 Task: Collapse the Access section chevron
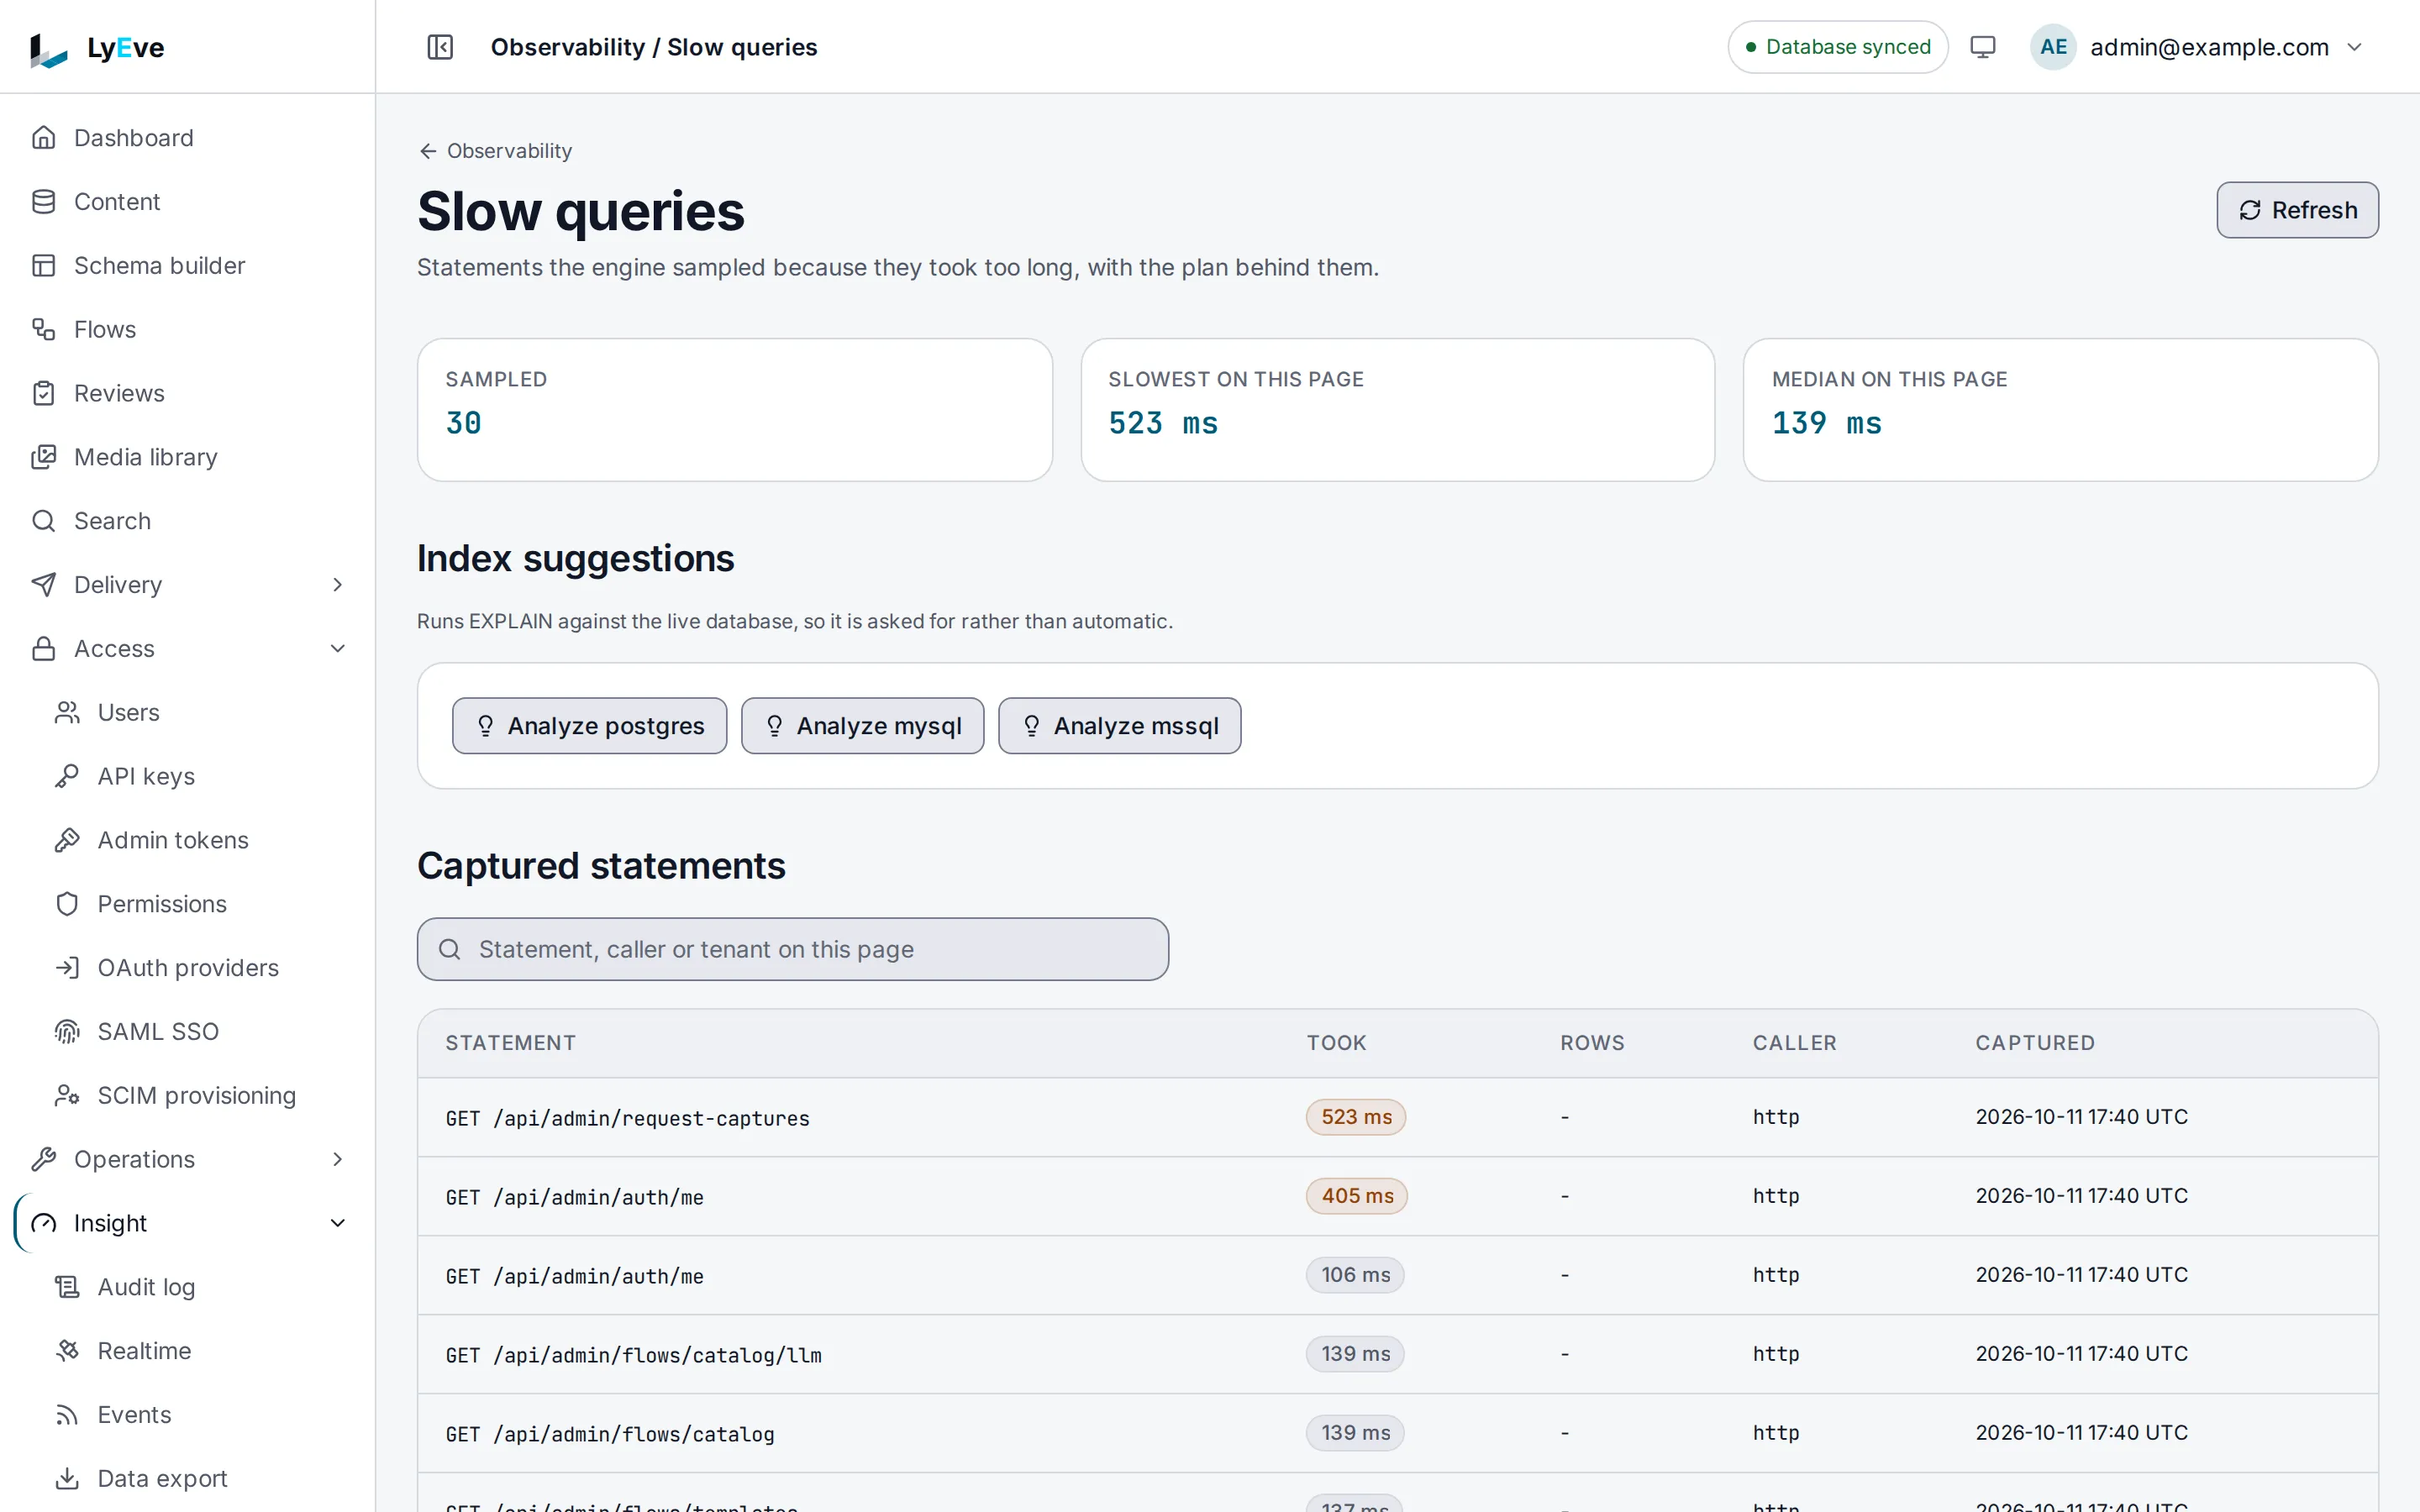pyautogui.click(x=337, y=649)
